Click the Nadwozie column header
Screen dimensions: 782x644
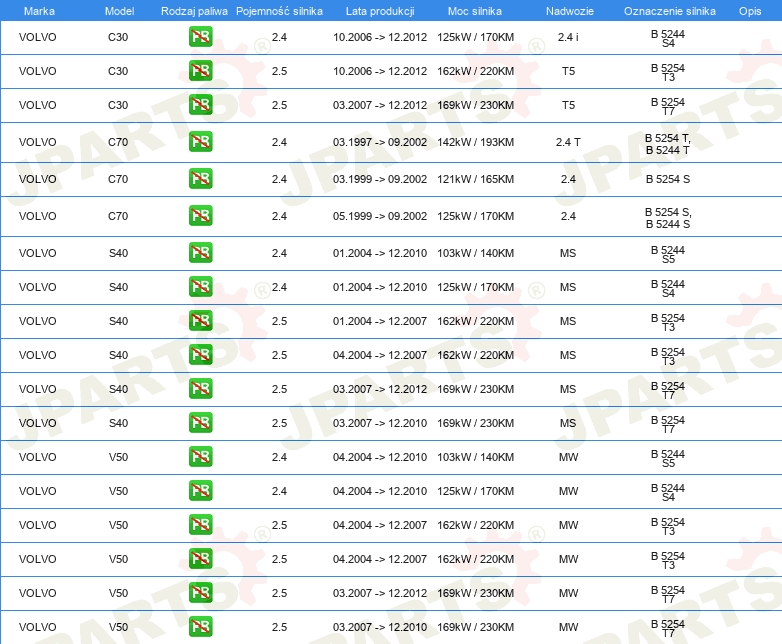567,10
